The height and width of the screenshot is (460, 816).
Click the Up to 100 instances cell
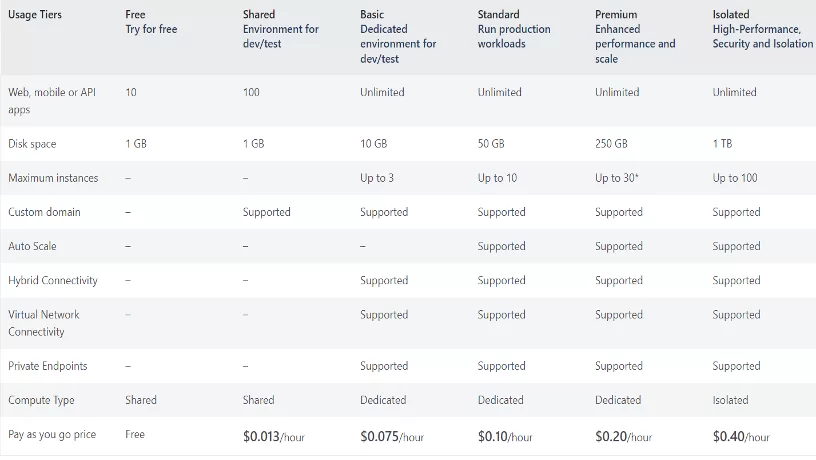(x=735, y=178)
